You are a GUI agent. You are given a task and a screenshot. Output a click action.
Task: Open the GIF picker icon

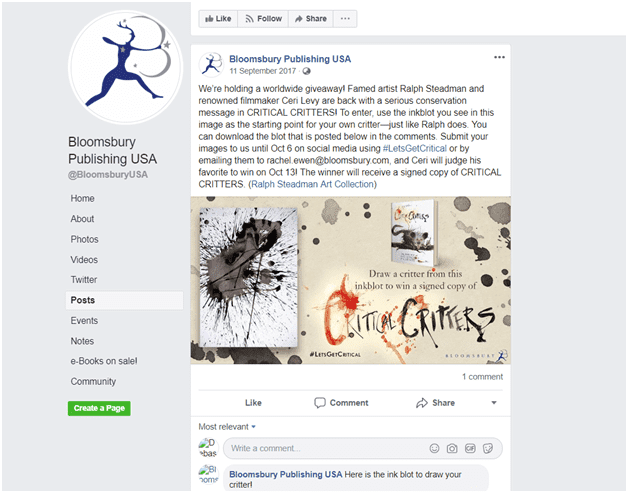[x=470, y=448]
